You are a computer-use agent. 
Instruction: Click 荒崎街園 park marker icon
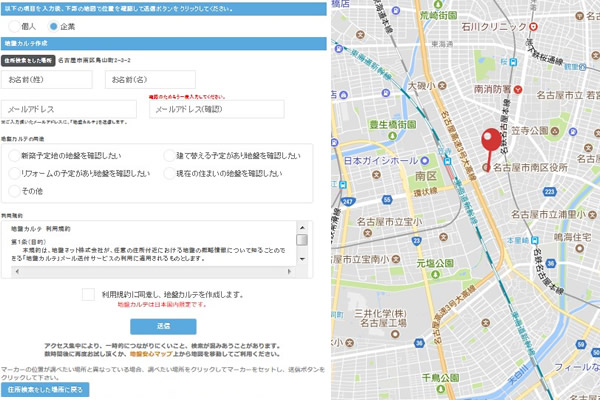pos(438,5)
